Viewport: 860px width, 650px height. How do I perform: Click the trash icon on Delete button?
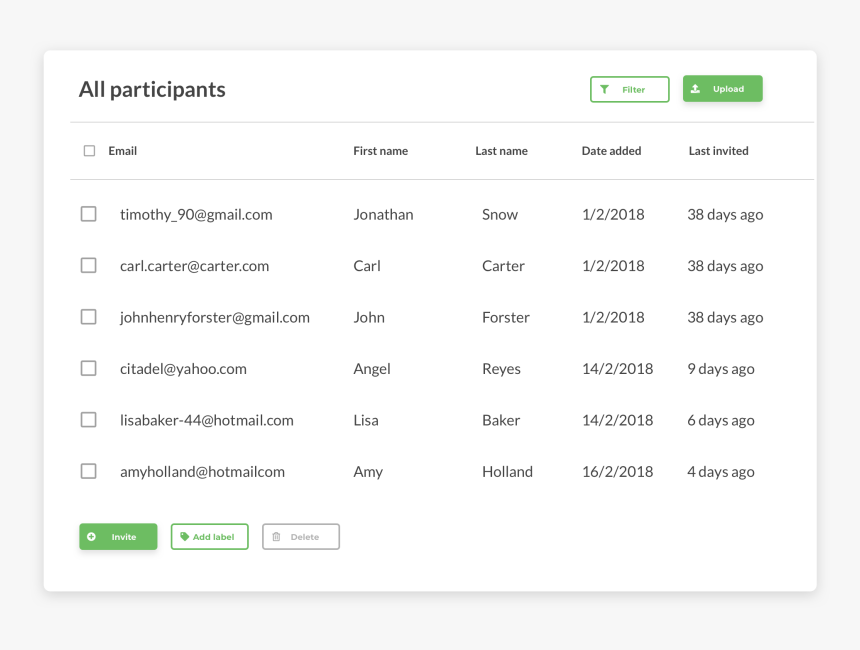pos(276,537)
